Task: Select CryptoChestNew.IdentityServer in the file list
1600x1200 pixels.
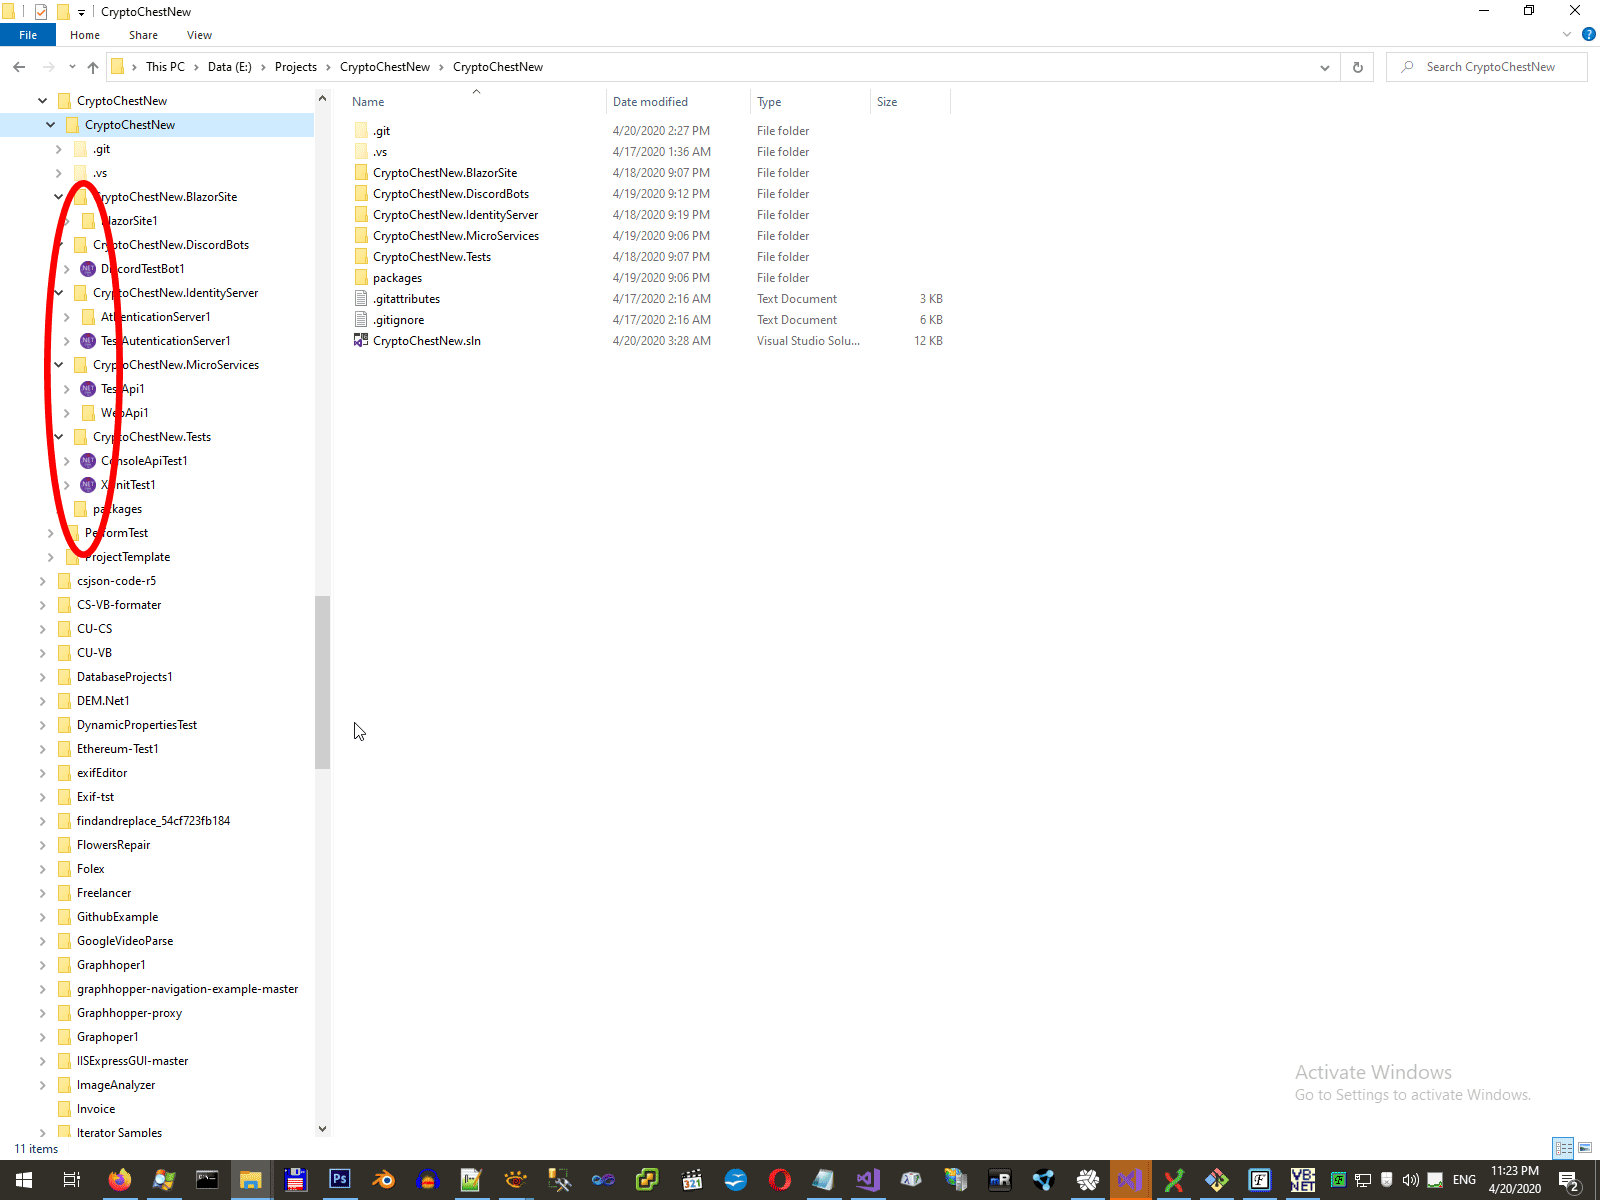Action: pyautogui.click(x=455, y=215)
